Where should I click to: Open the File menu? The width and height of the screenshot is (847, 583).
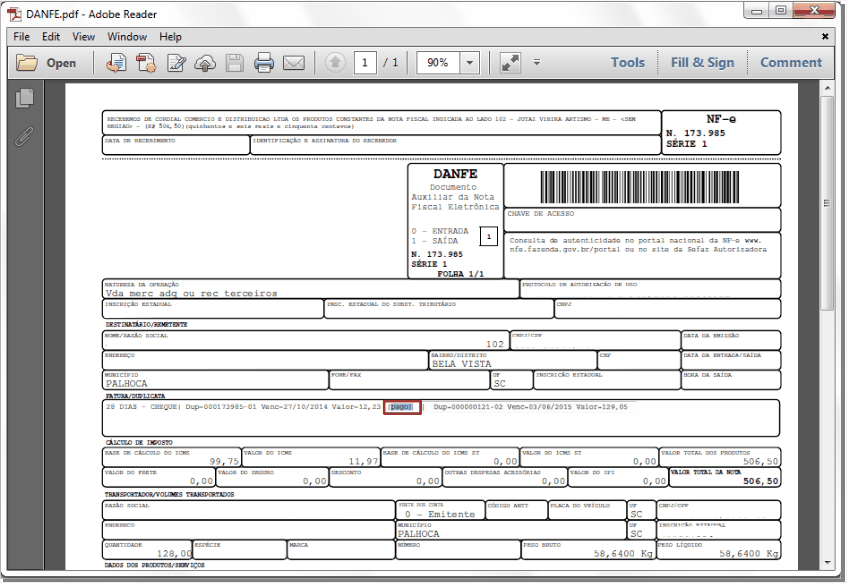(22, 37)
